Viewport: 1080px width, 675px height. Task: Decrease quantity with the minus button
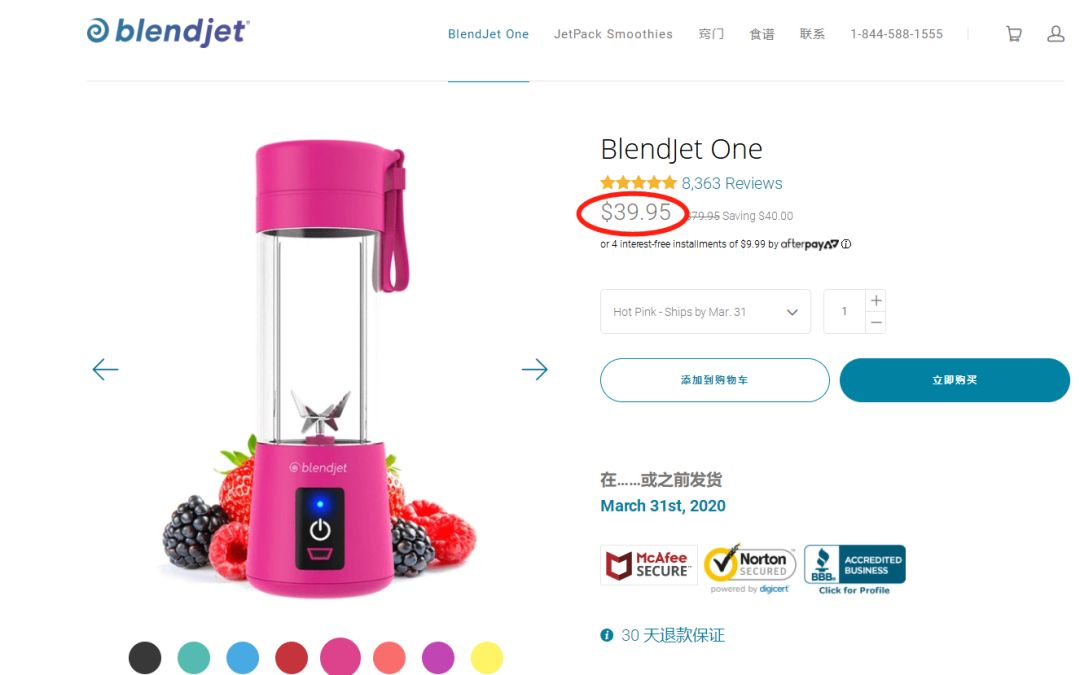875,322
